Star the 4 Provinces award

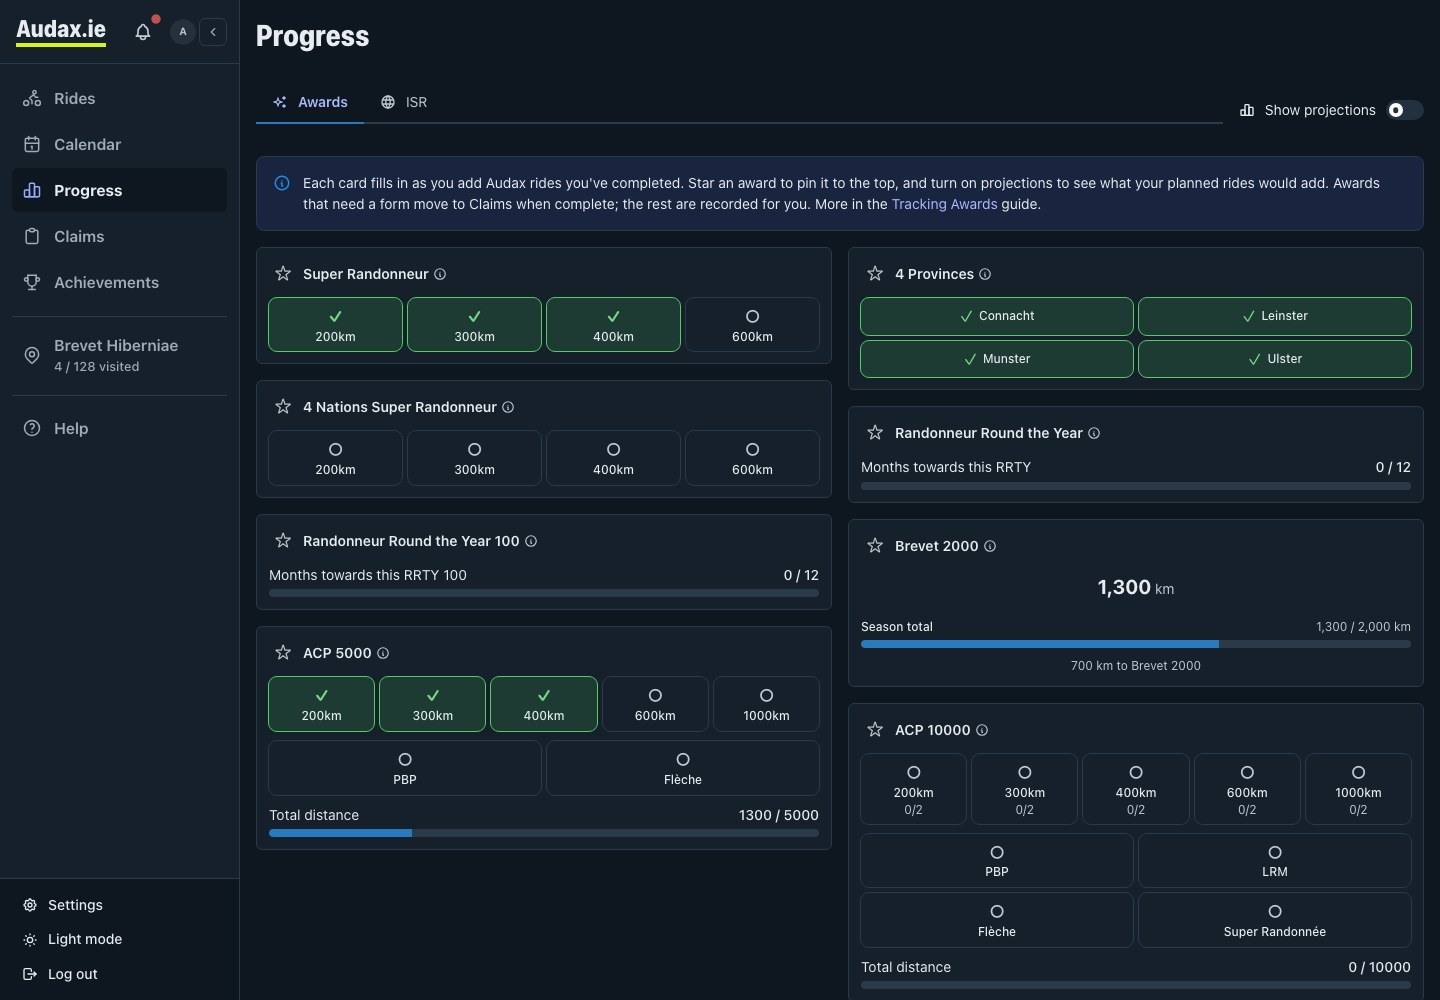coord(875,274)
